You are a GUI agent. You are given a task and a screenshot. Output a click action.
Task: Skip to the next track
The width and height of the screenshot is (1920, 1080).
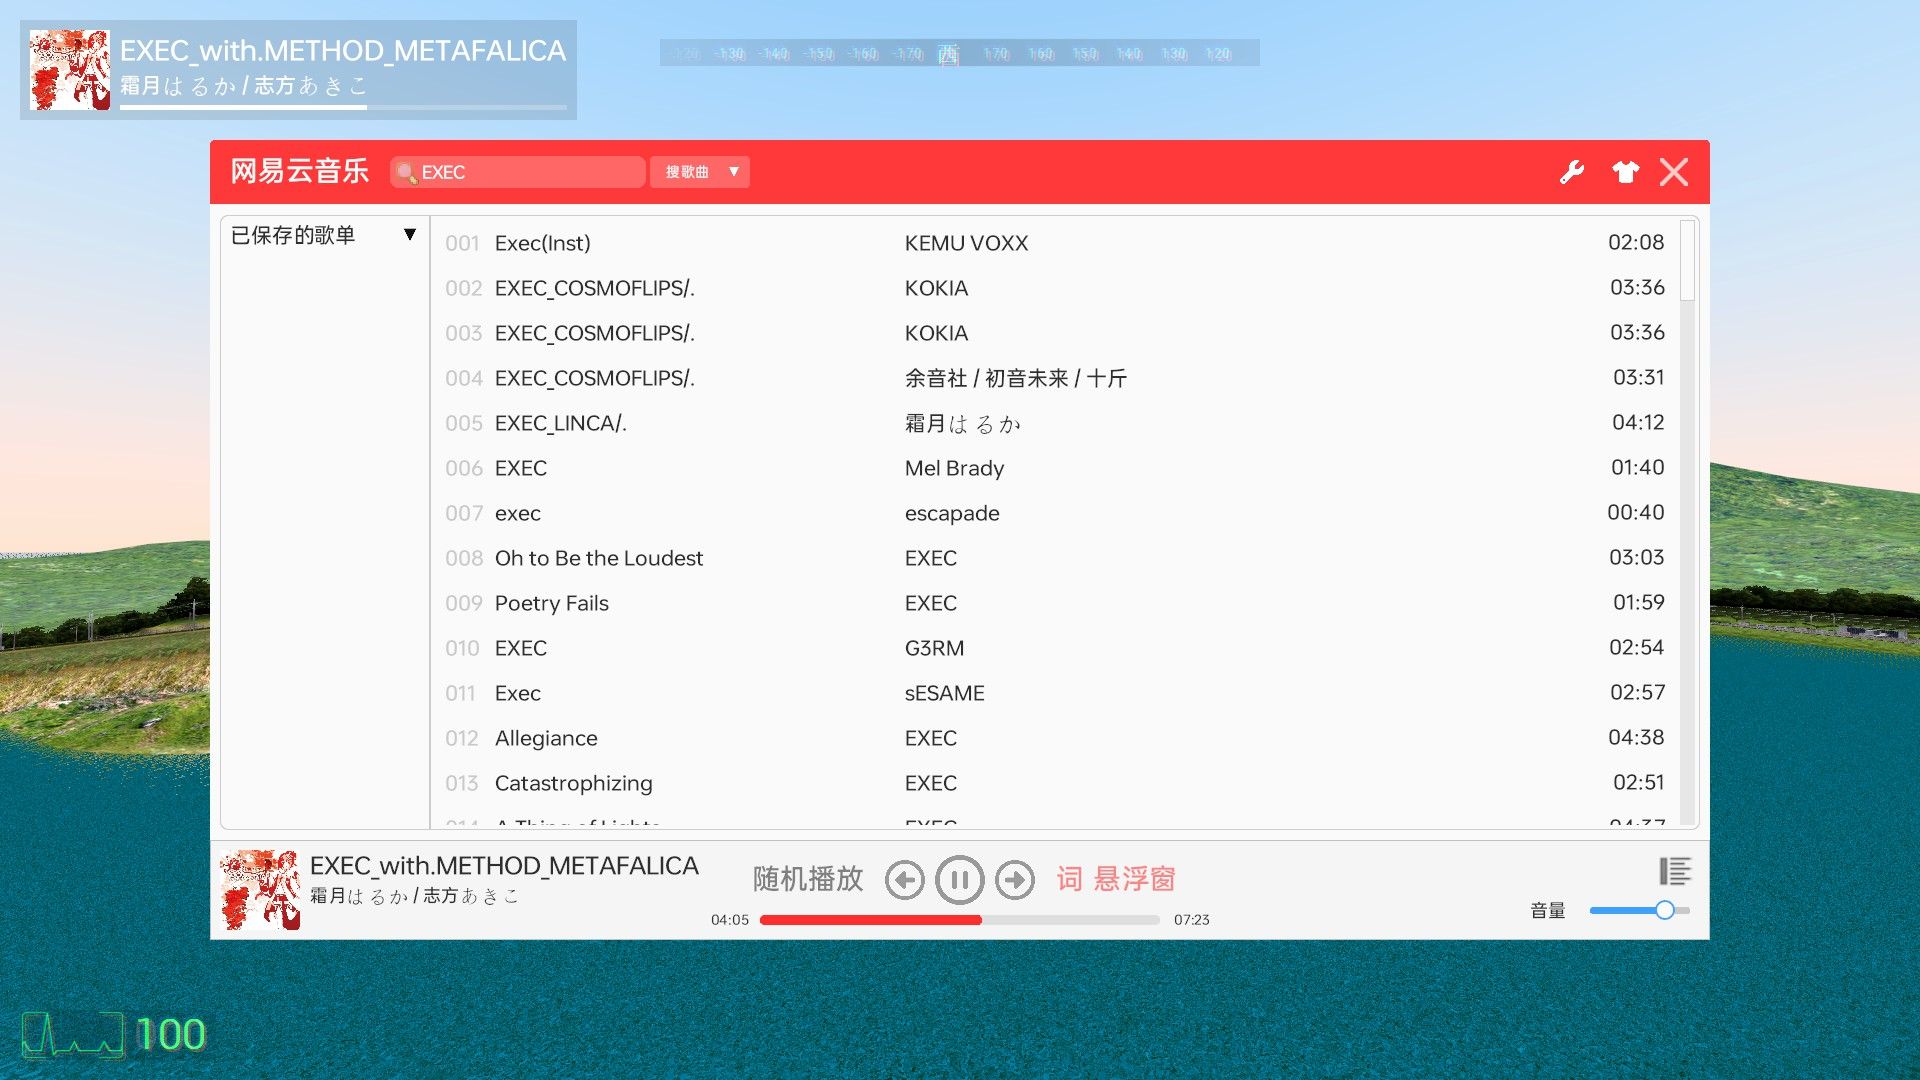pos(1015,880)
